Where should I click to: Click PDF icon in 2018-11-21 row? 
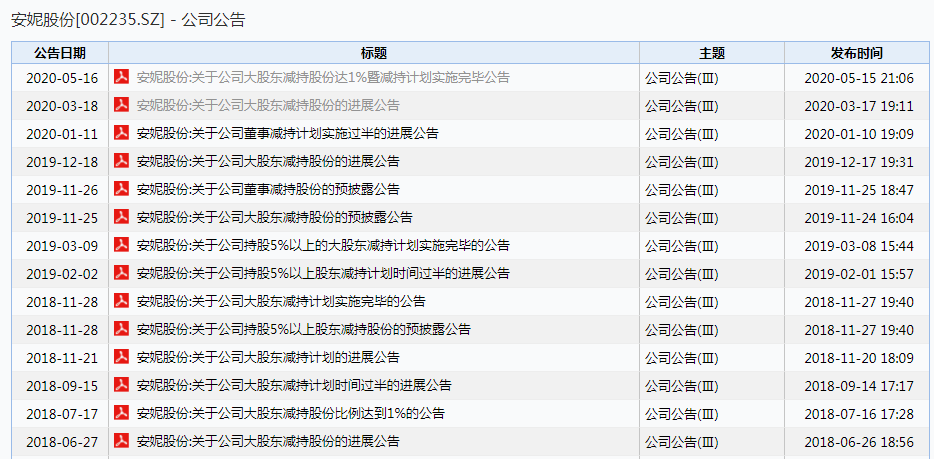pyautogui.click(x=122, y=357)
